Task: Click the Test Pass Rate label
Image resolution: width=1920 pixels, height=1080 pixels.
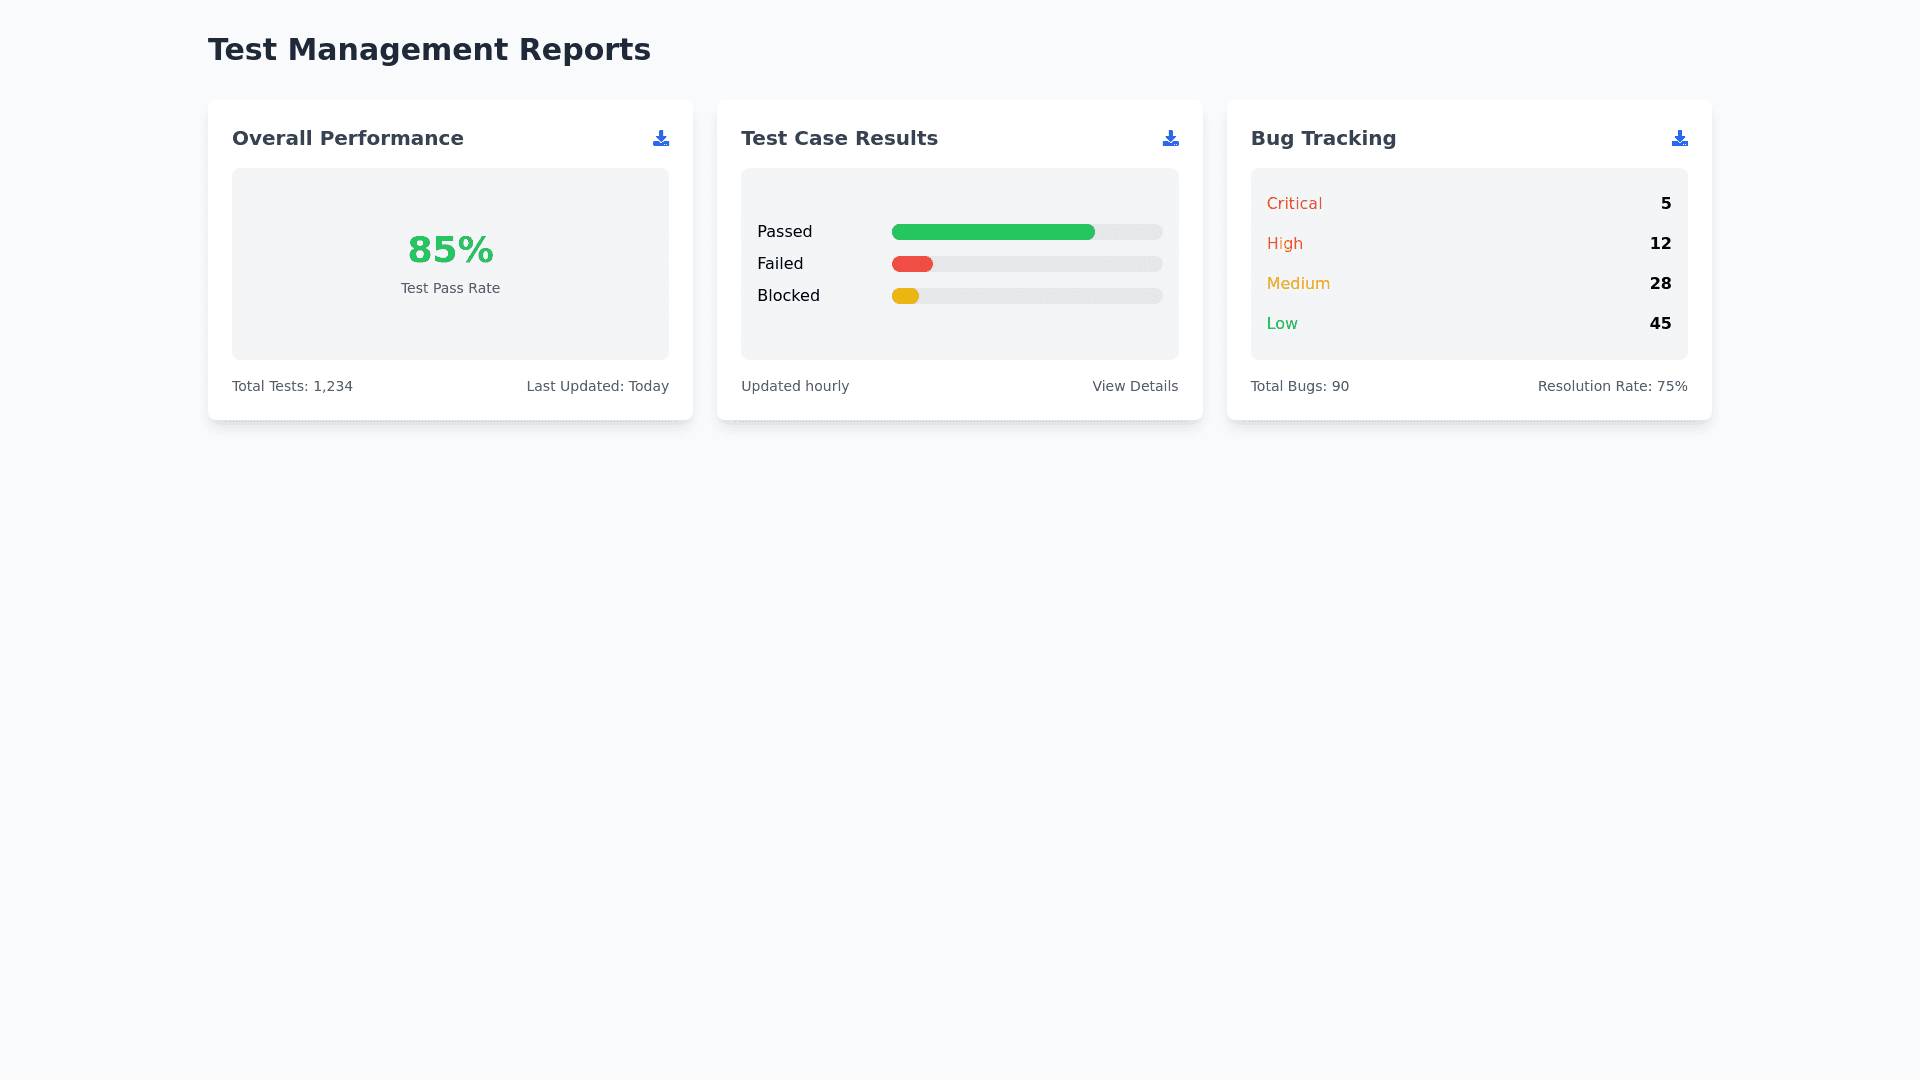Action: [450, 288]
